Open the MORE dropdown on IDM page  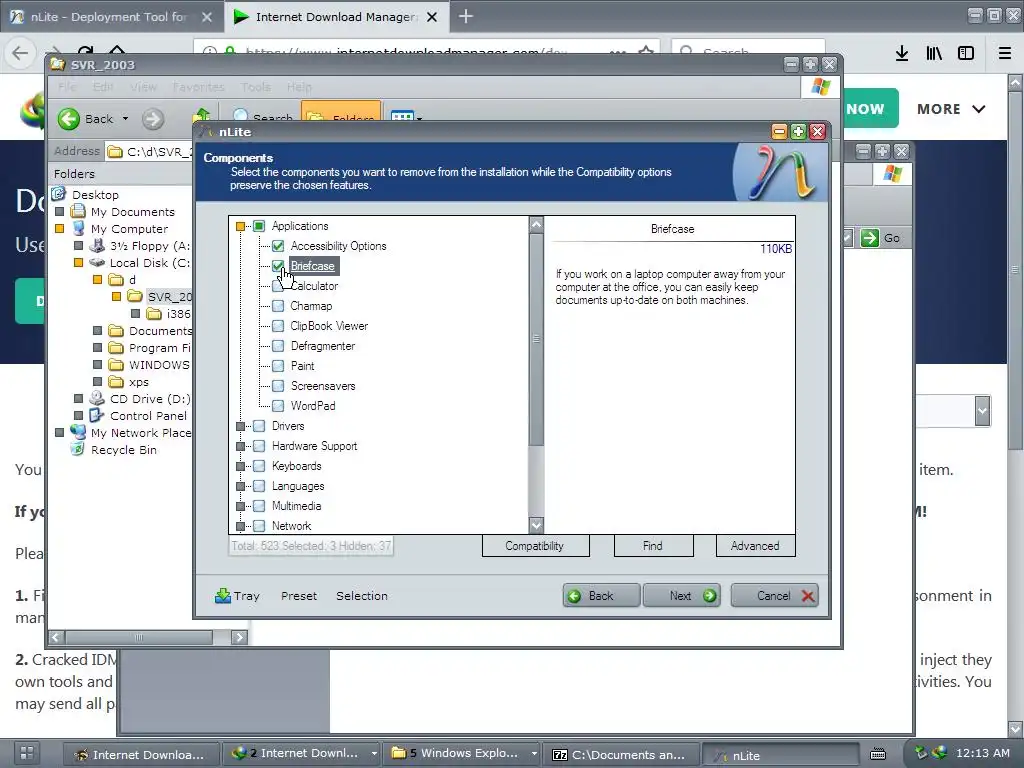(950, 109)
